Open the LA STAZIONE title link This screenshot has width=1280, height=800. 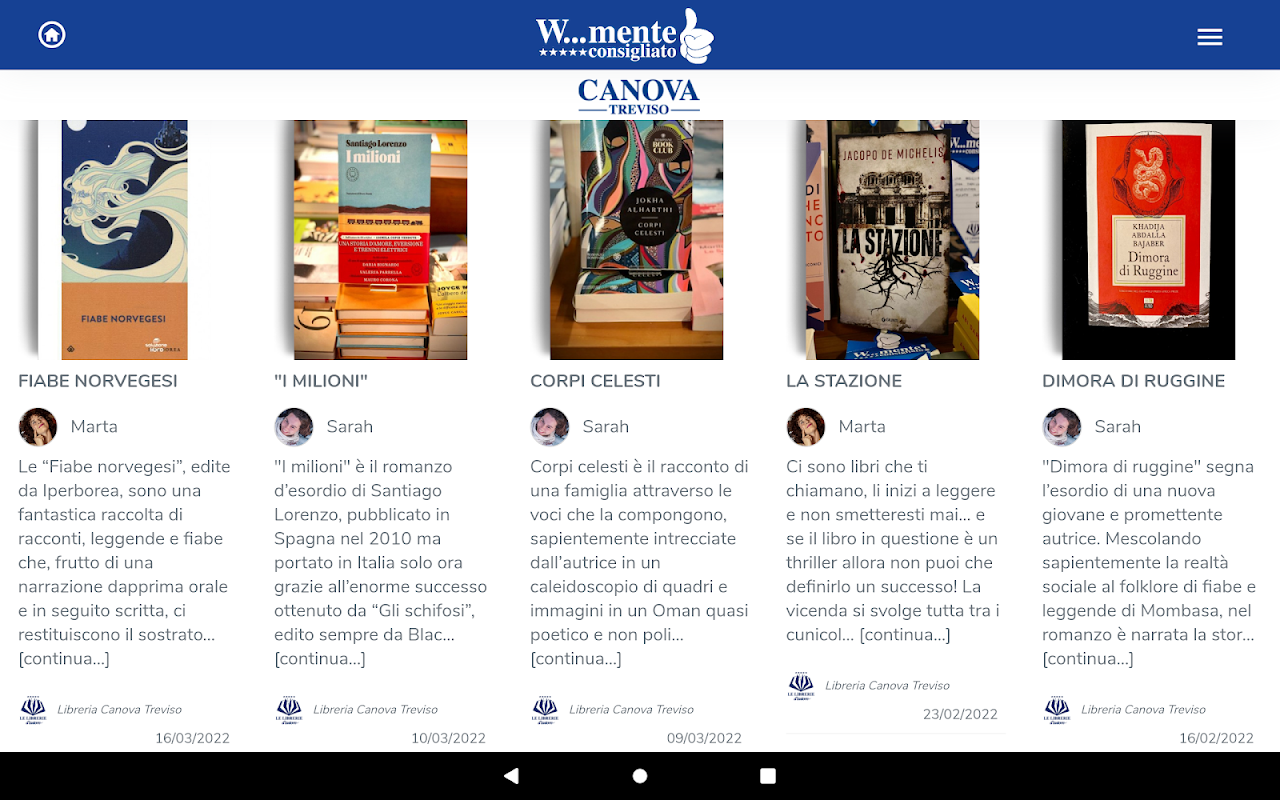coord(844,381)
